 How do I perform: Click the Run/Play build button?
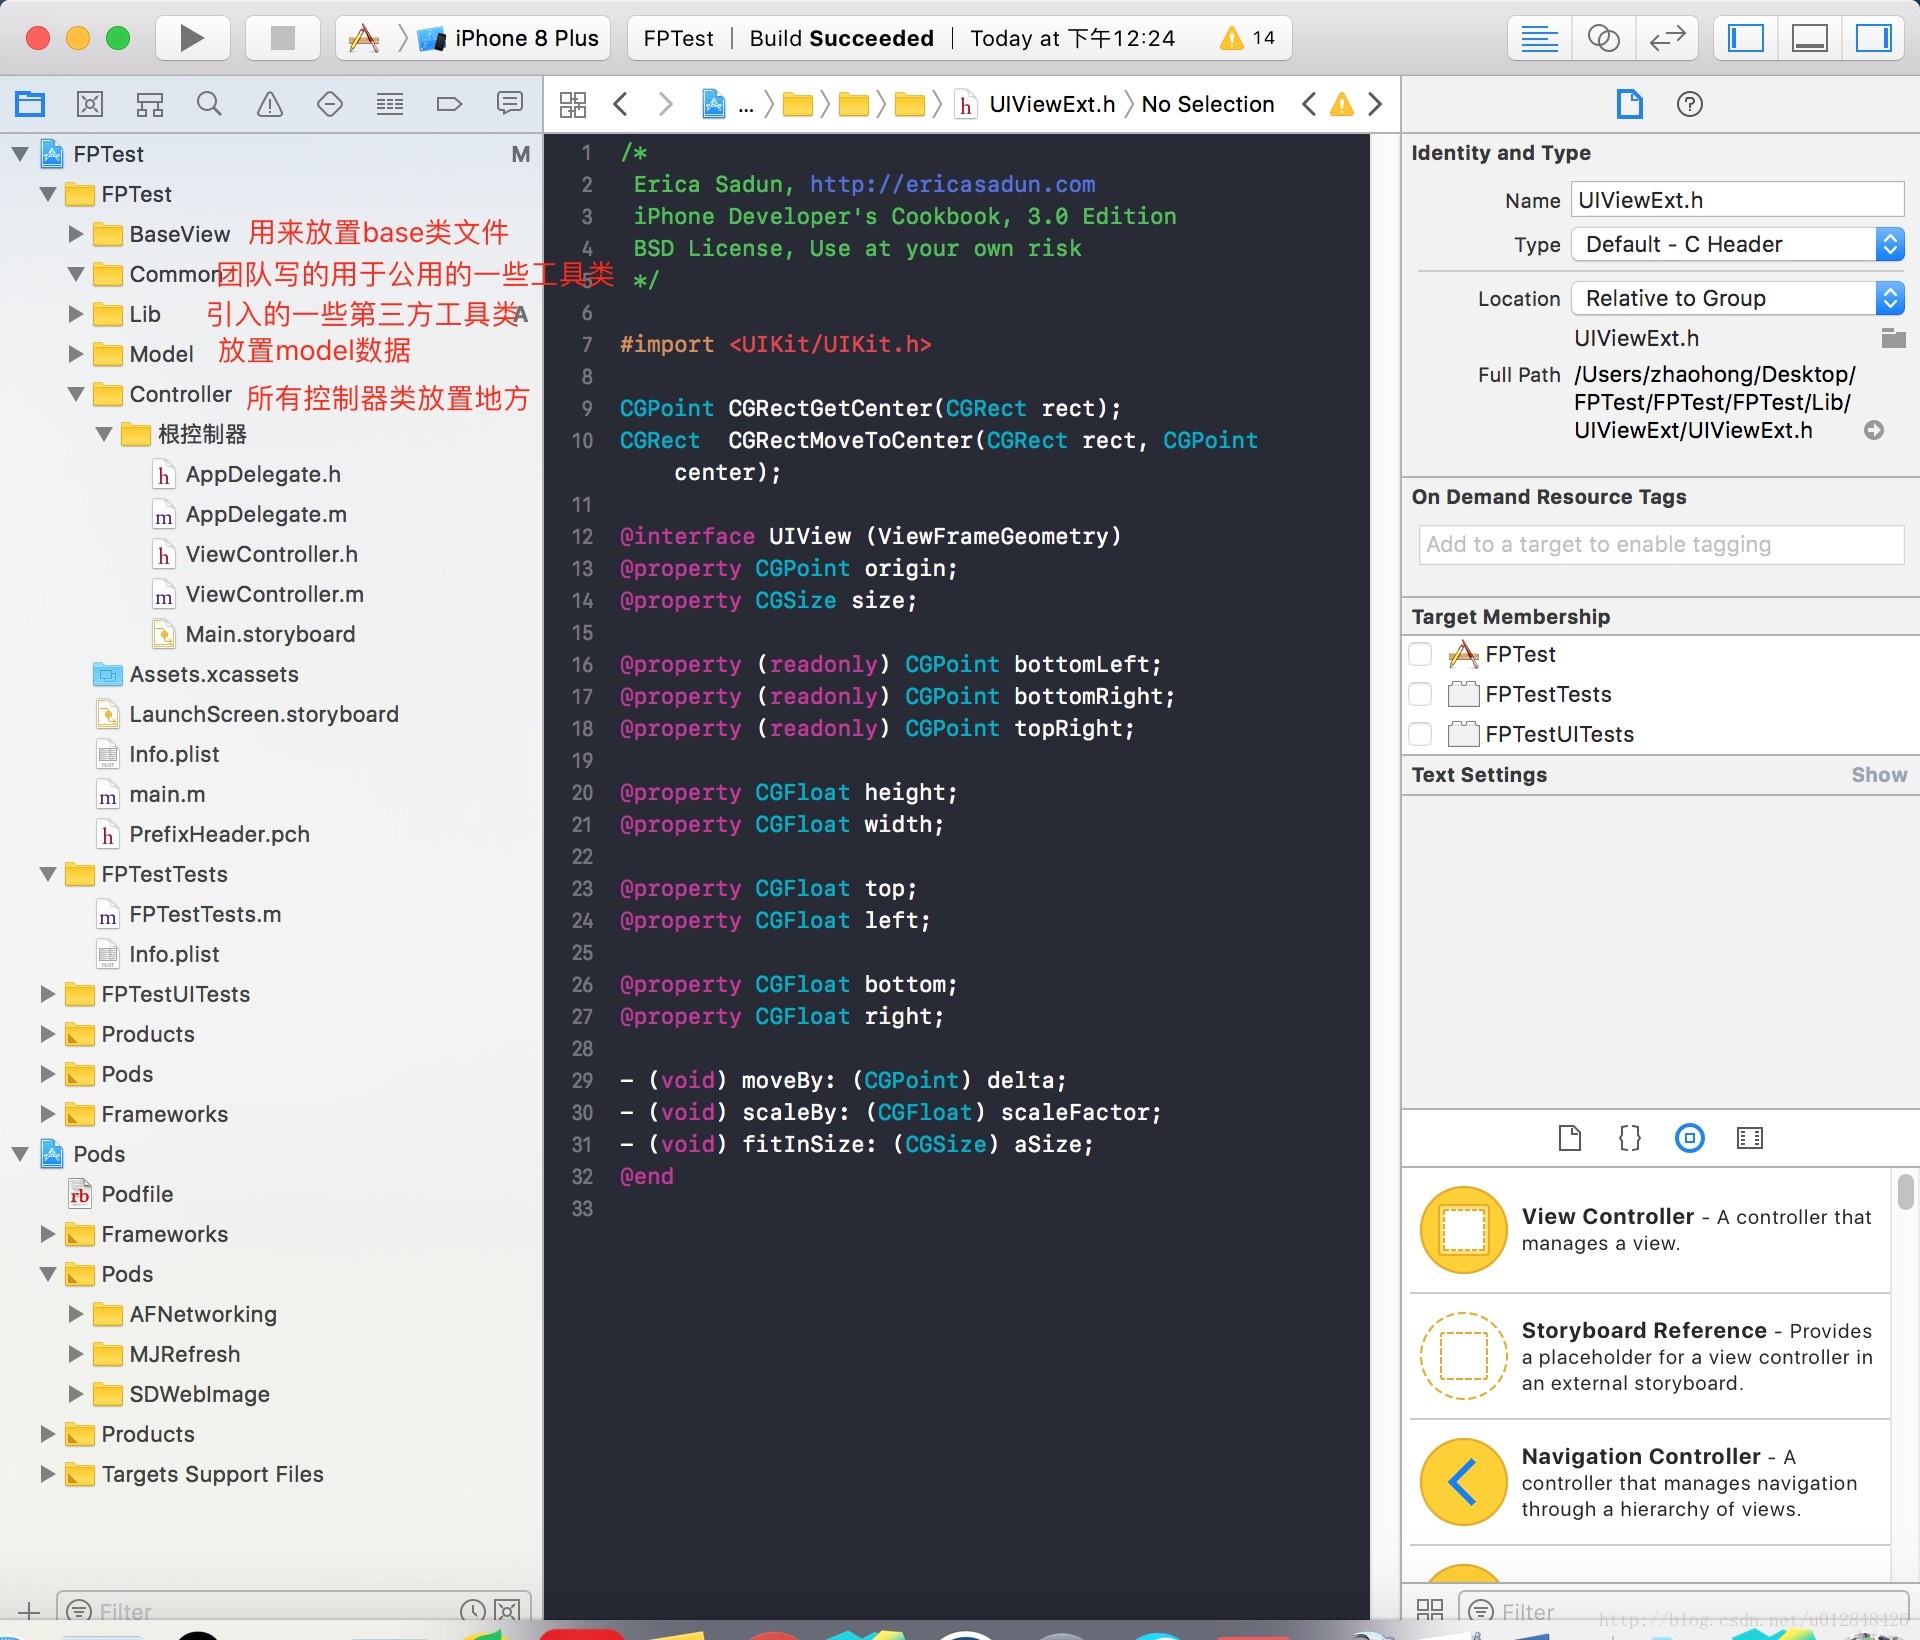(190, 36)
